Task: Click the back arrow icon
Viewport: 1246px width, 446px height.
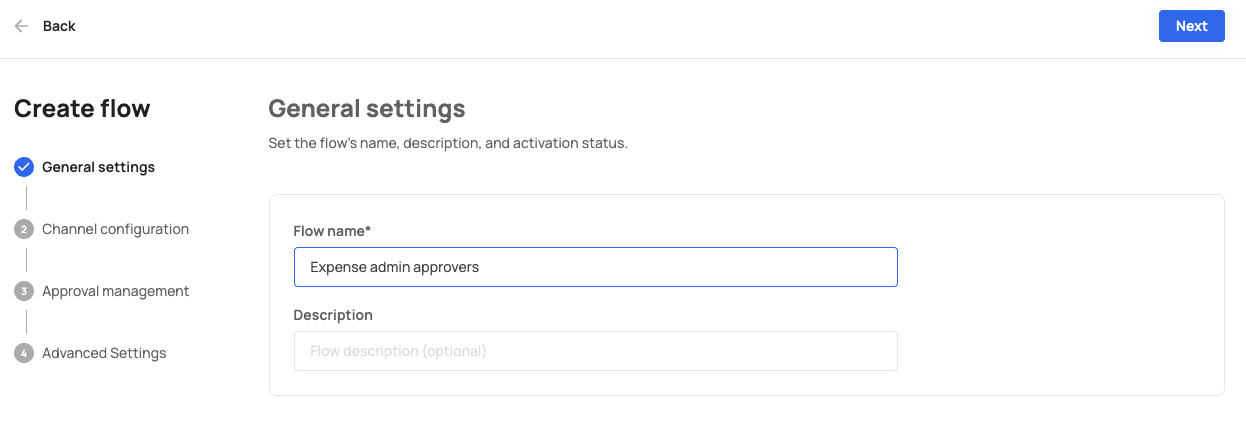Action: click(x=21, y=26)
